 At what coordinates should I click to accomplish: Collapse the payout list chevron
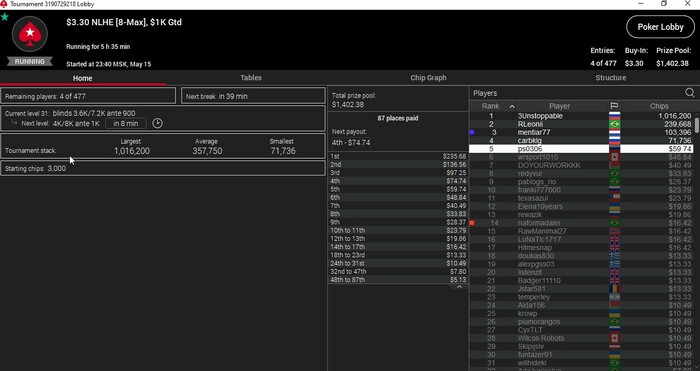click(x=459, y=287)
